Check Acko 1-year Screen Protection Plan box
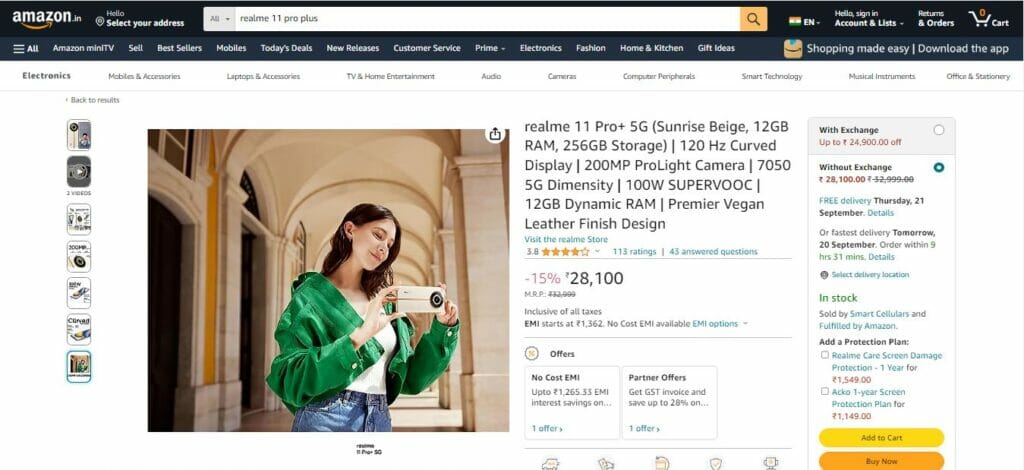Viewport: 1024px width, 470px height. (x=825, y=392)
